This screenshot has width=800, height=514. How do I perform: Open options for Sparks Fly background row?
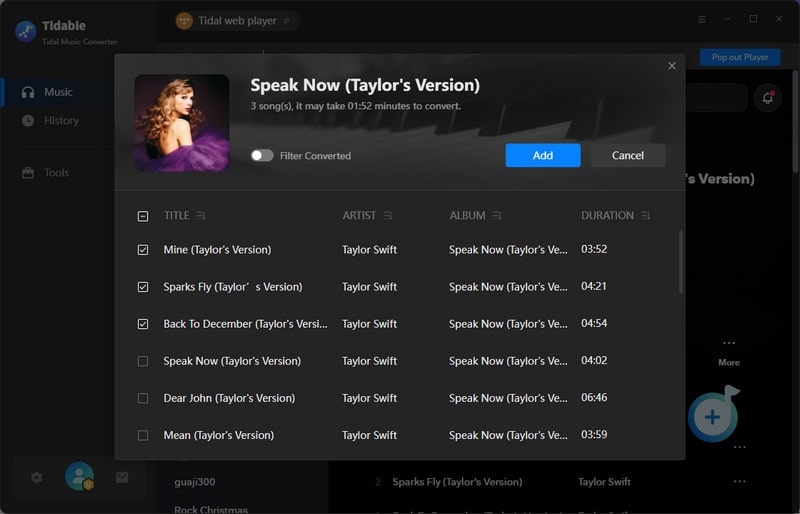[739, 481]
